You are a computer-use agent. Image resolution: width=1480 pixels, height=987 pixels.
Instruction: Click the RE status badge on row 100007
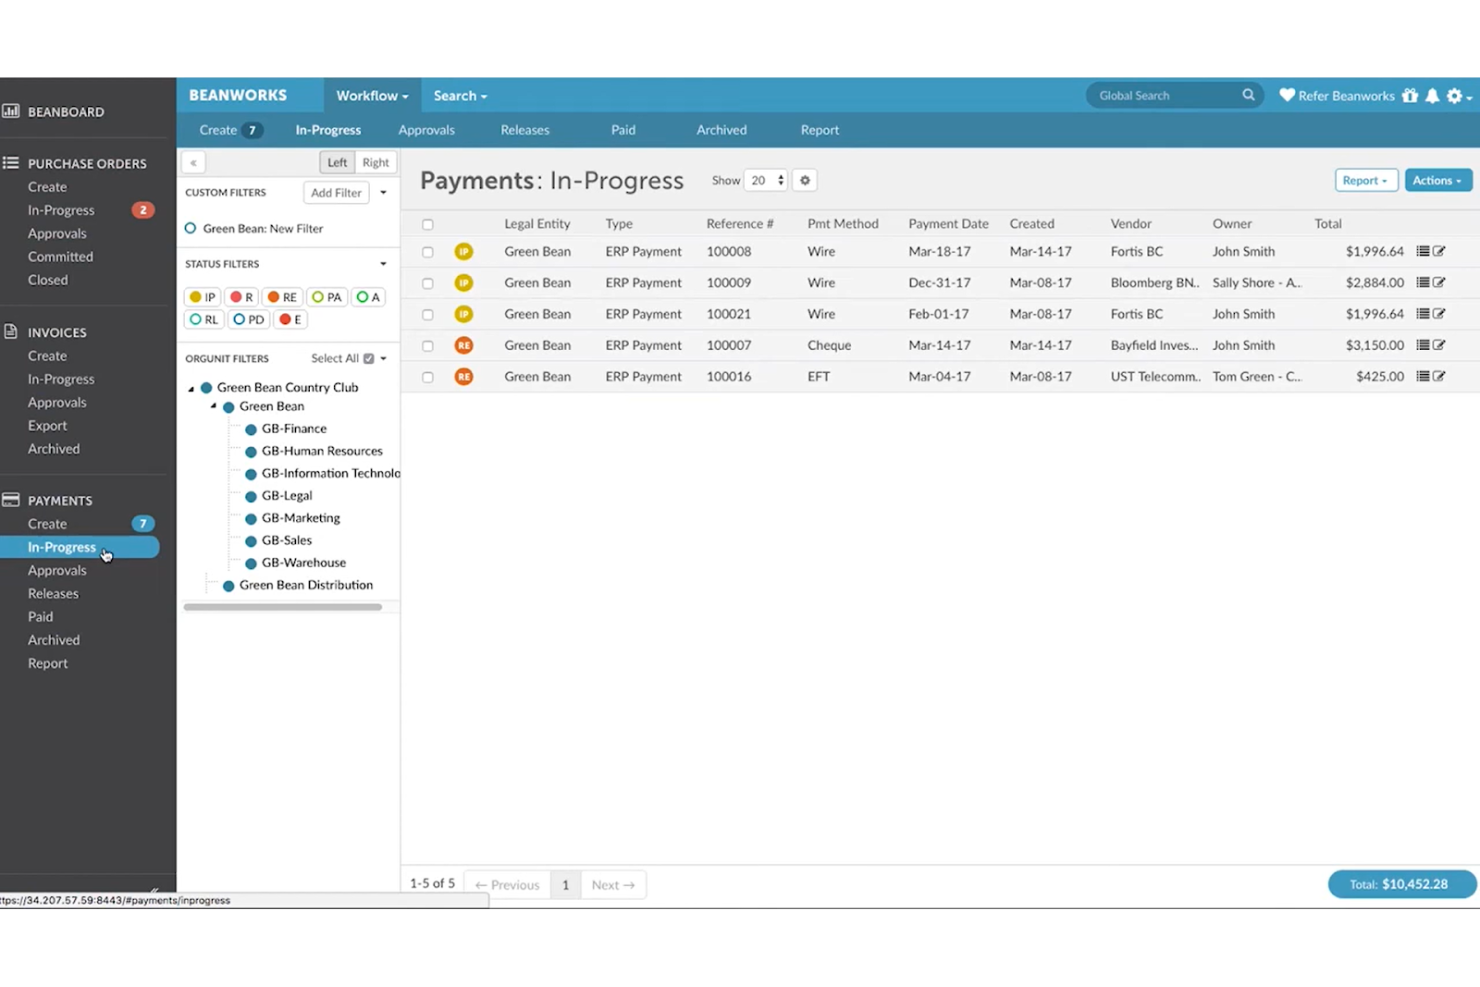click(464, 345)
